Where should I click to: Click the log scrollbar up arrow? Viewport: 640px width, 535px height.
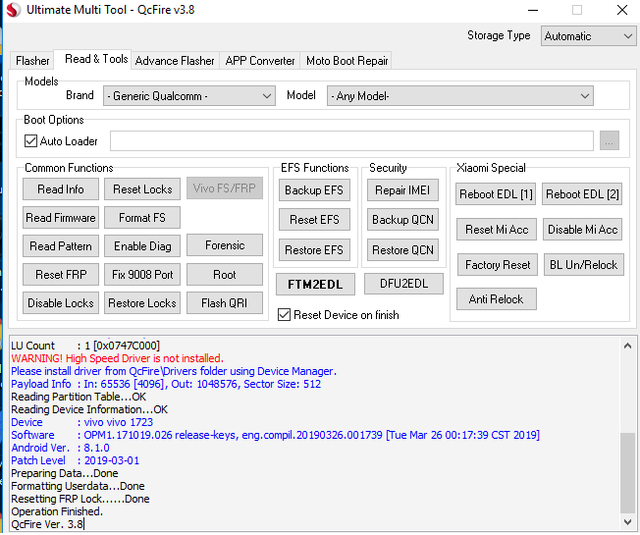click(x=628, y=346)
